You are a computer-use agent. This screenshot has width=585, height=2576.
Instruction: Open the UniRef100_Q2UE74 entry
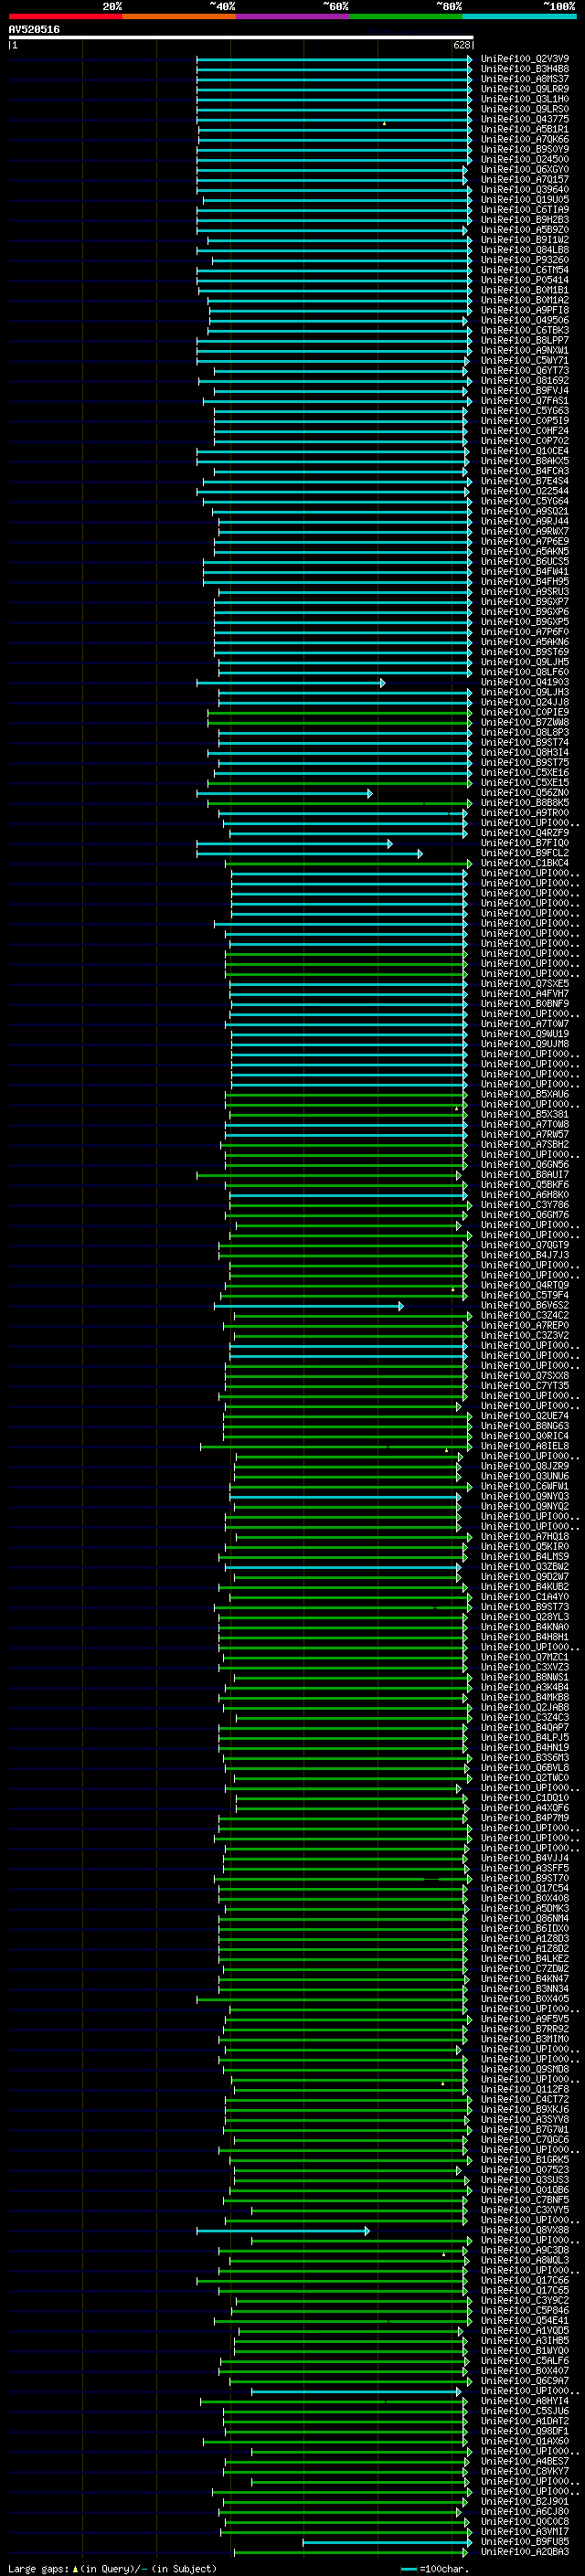tap(525, 1416)
